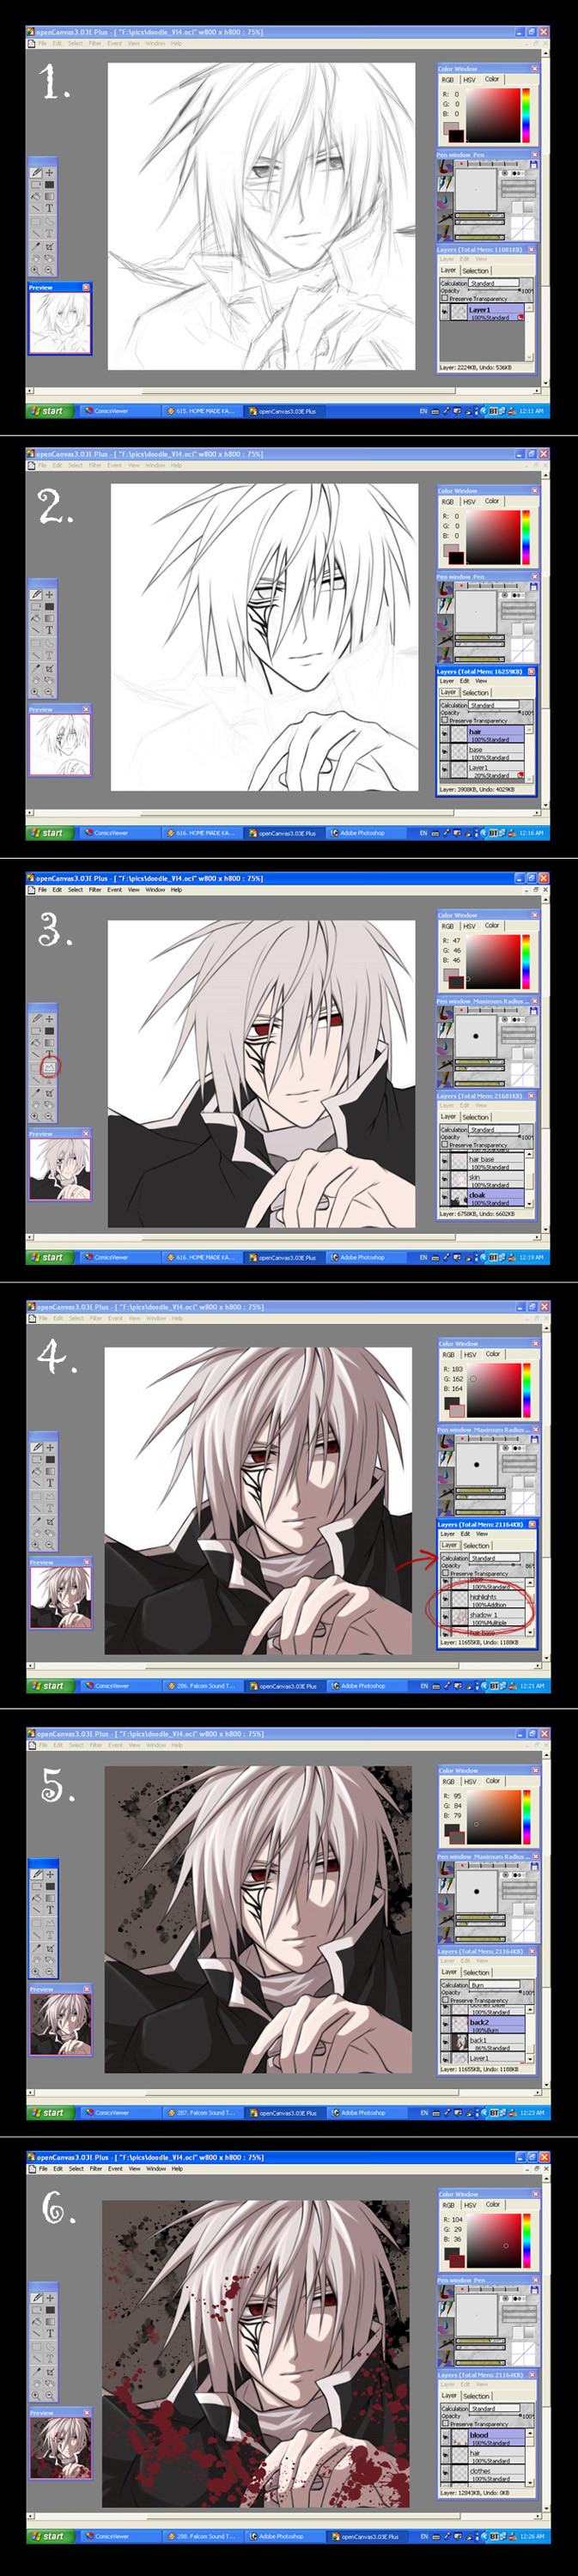Choose the airbrush preset in step 3 Pen window

click(447, 1064)
